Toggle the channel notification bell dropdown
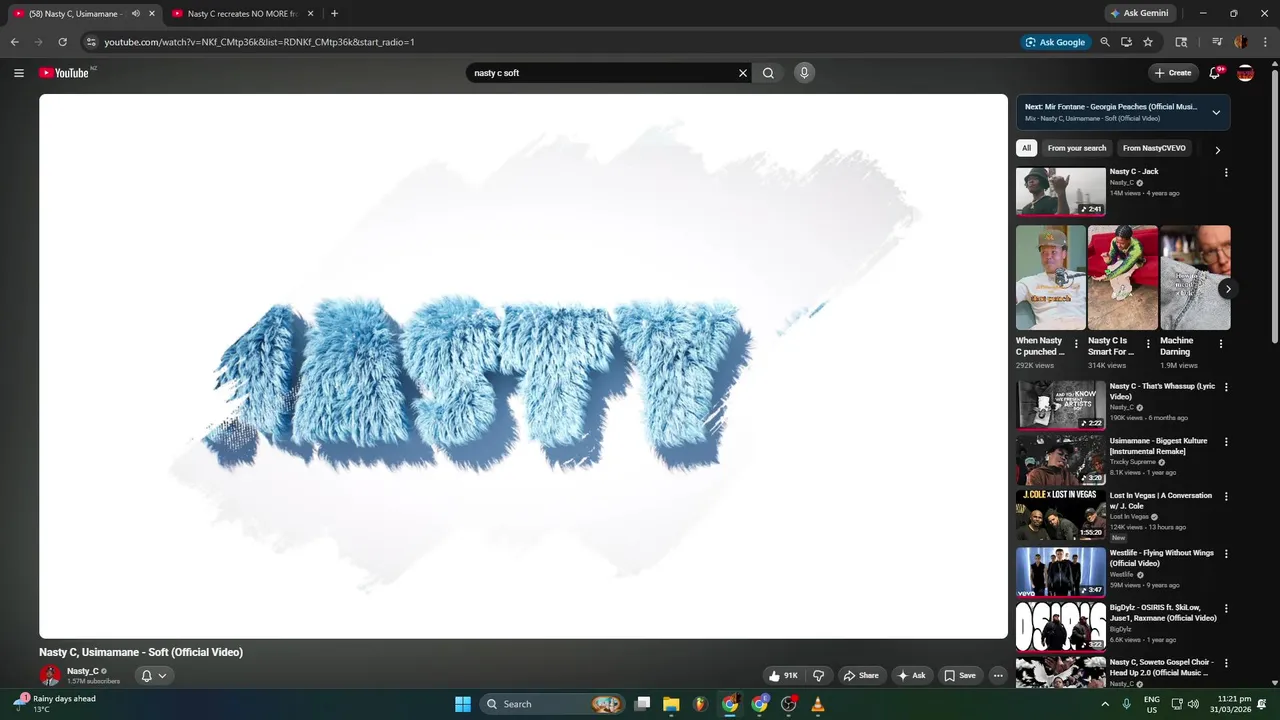This screenshot has height=720, width=1280. click(153, 676)
